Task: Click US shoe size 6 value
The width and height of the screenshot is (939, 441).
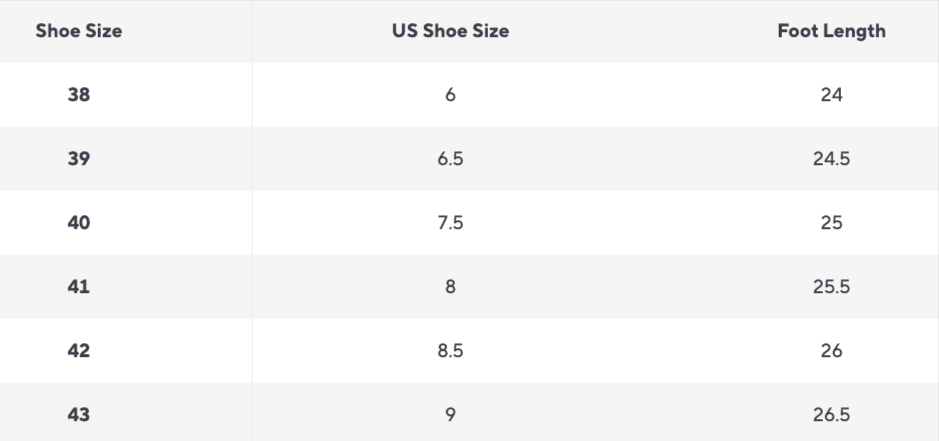Action: click(450, 95)
